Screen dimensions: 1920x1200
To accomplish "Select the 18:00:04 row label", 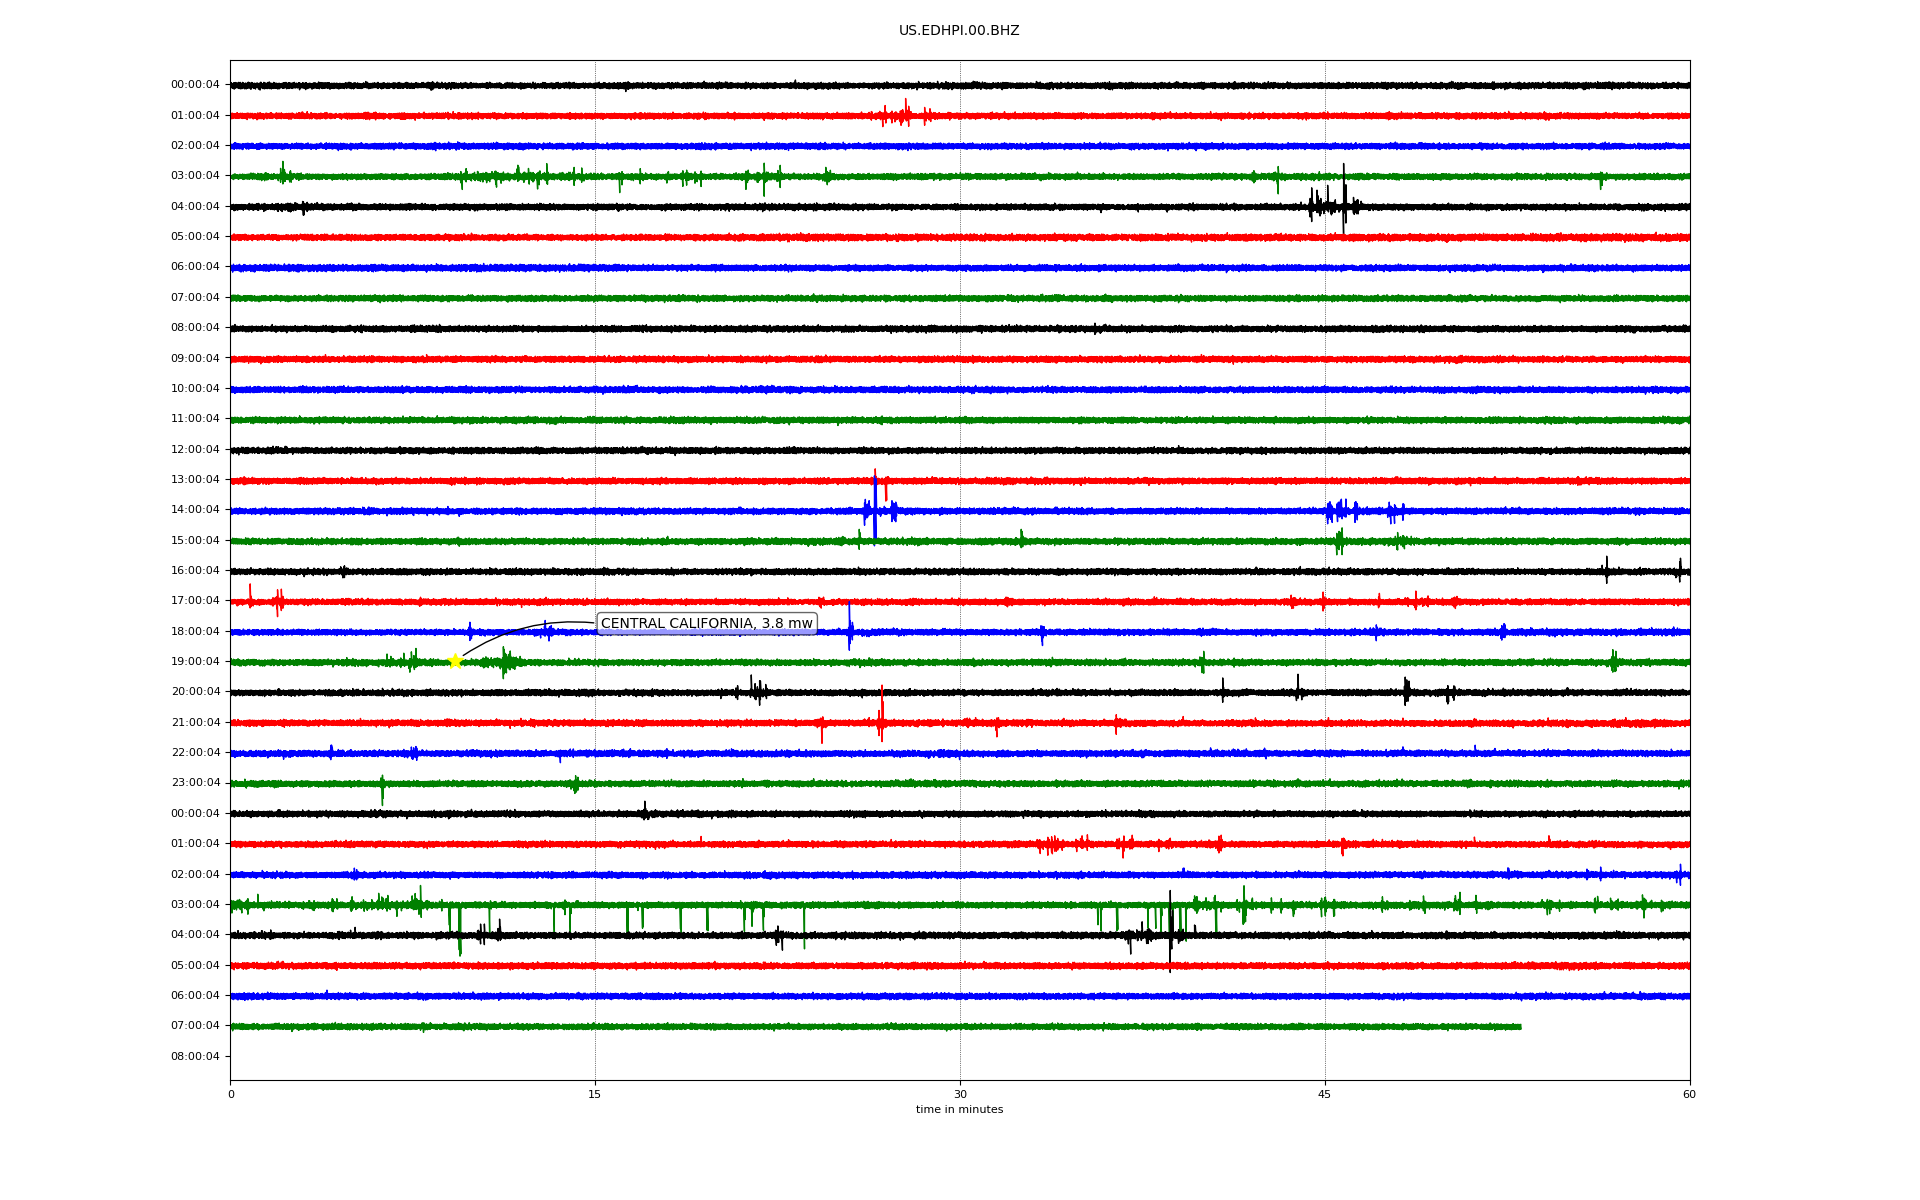I will [195, 631].
